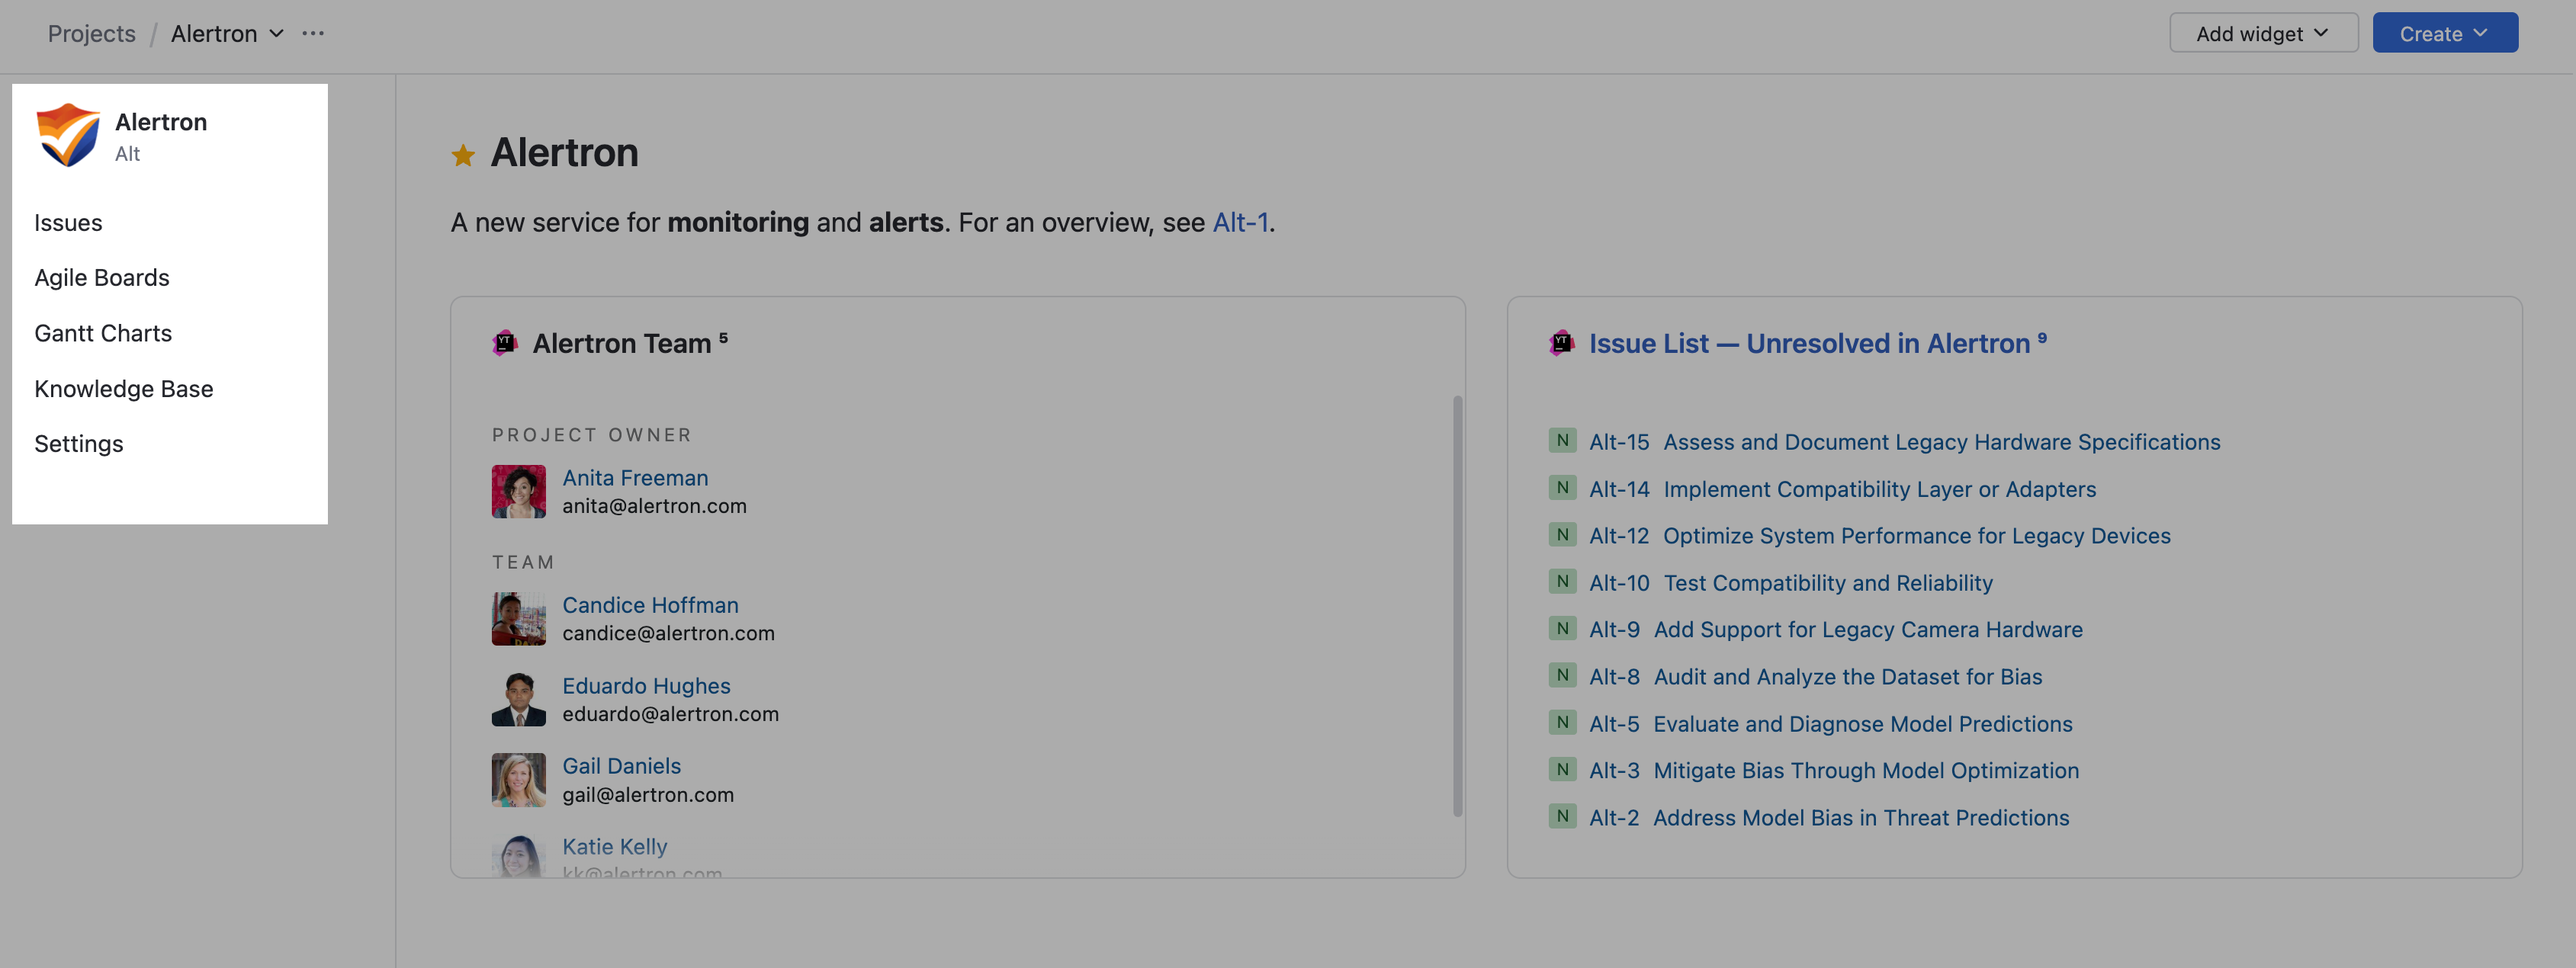Go to Projects in the breadcrumb
The height and width of the screenshot is (968, 2576).
[x=91, y=33]
